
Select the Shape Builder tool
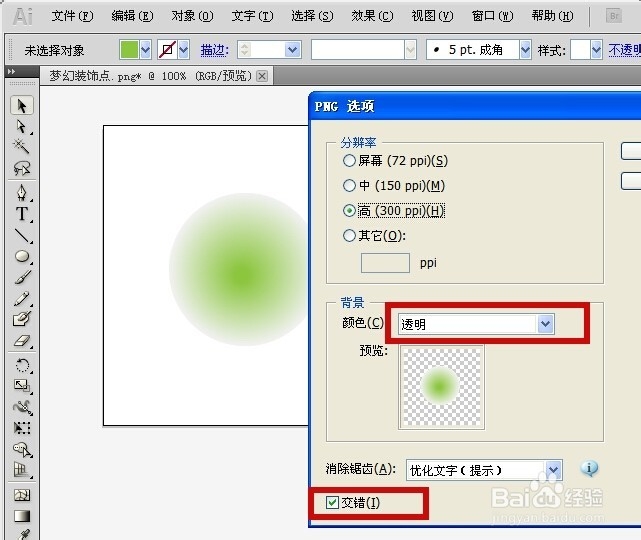[22, 449]
